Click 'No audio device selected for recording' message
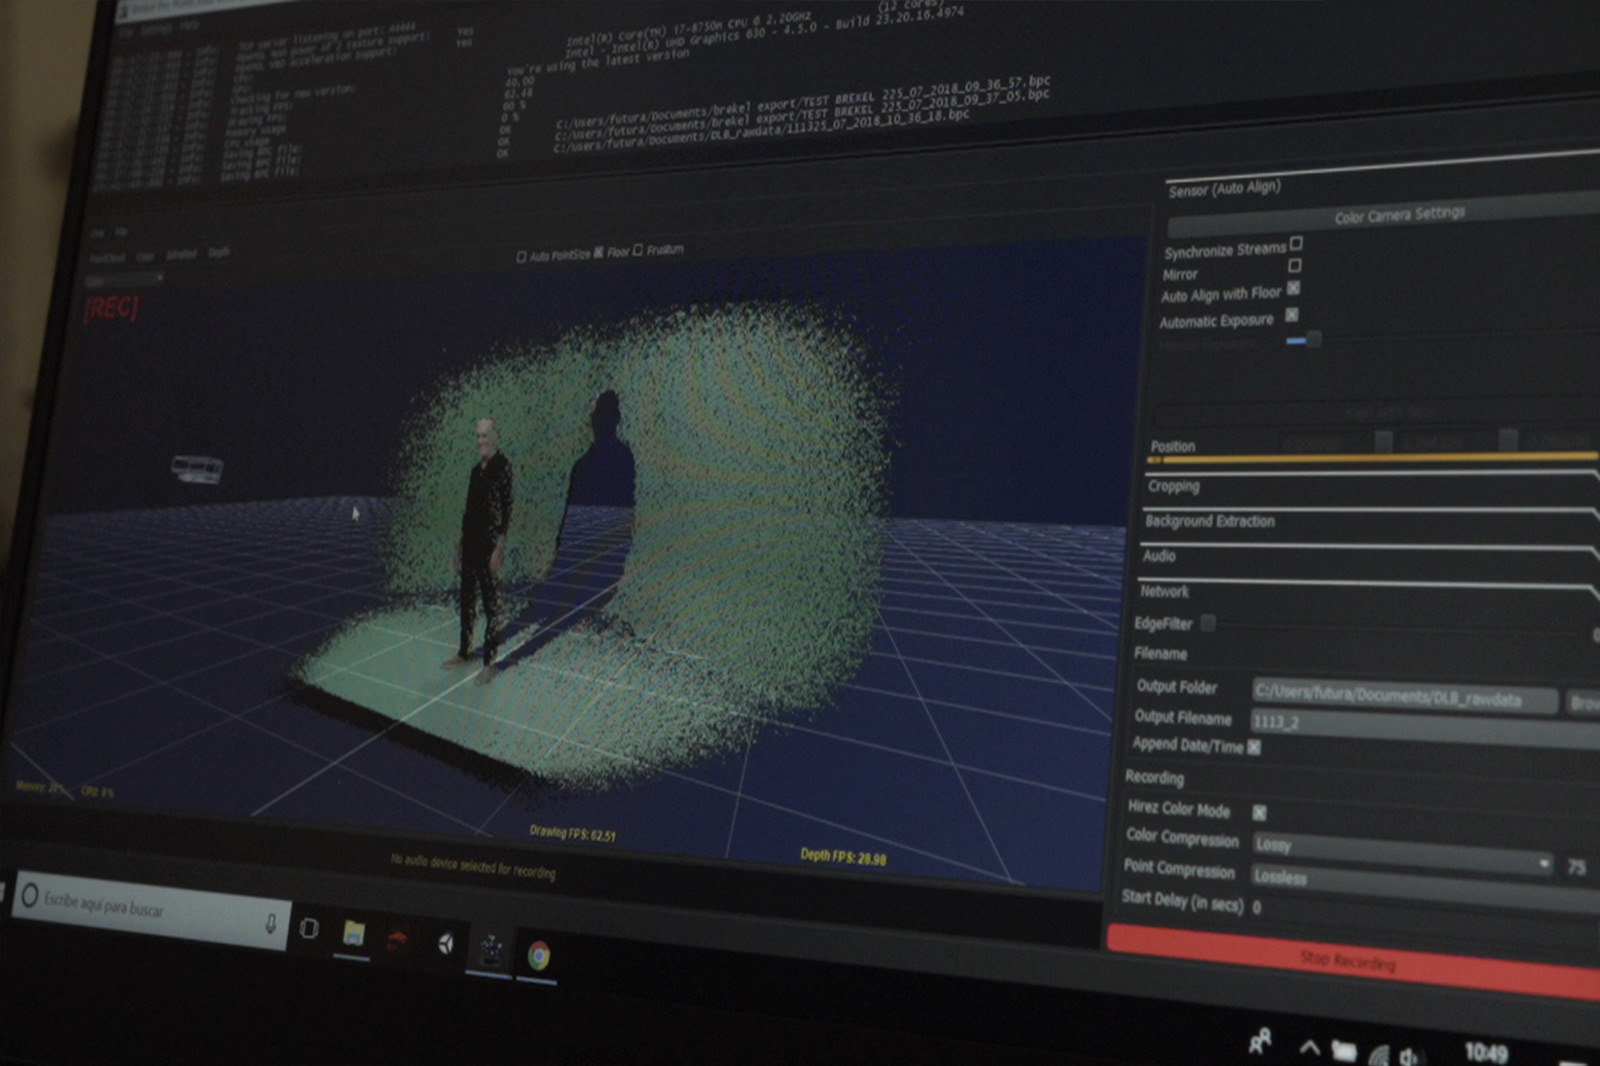The height and width of the screenshot is (1066, 1600). coord(473,866)
